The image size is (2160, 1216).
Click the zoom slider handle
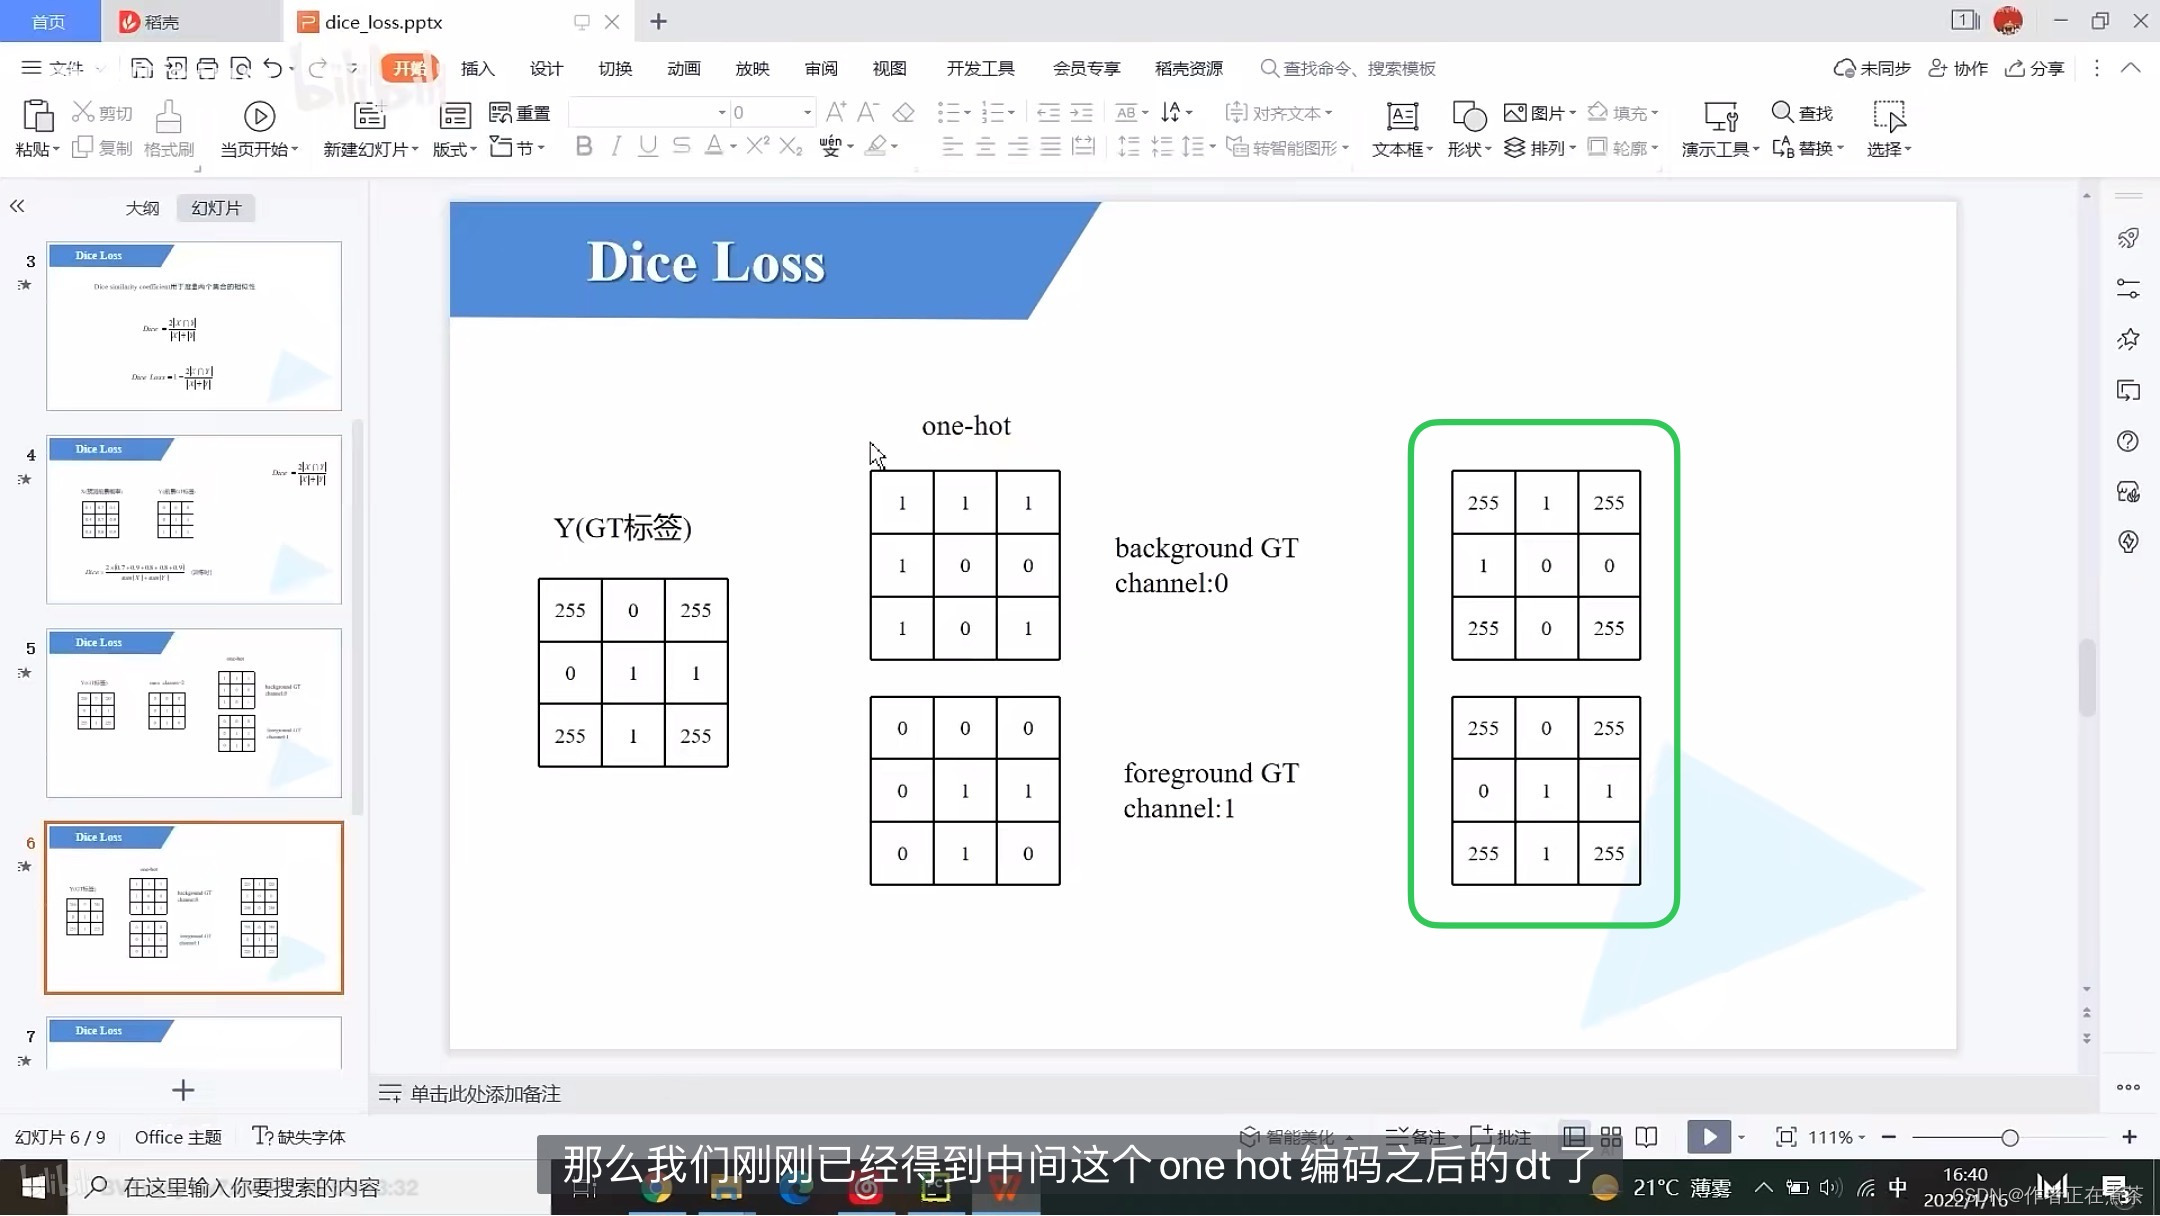[x=2010, y=1137]
